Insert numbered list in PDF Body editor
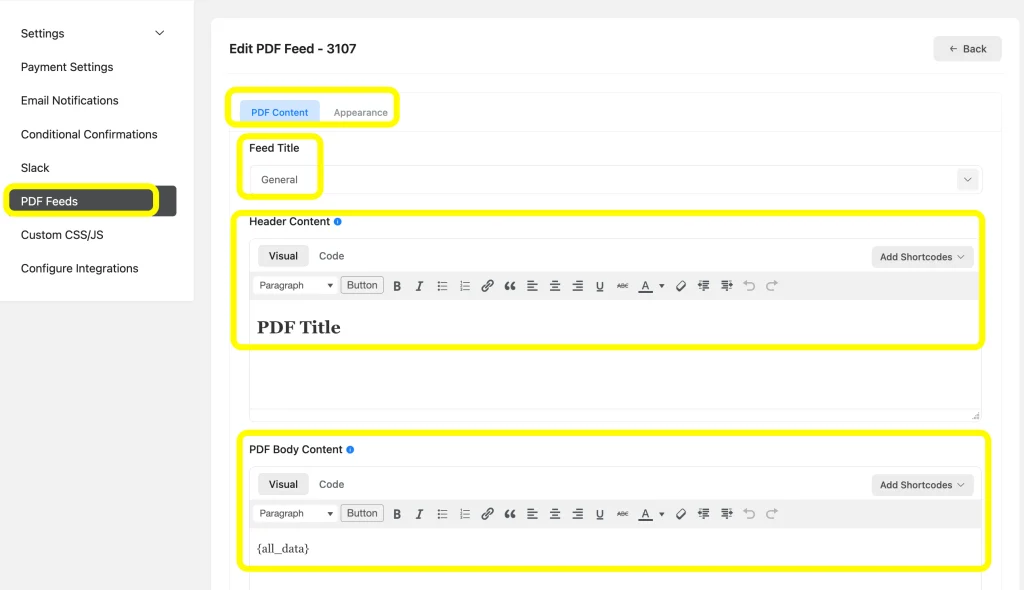Screen dimensions: 1024x590 (464, 514)
